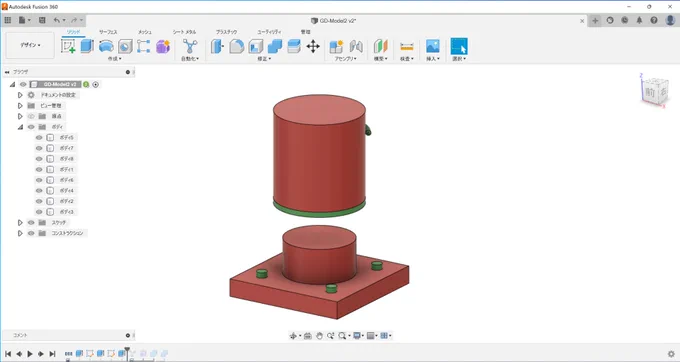Viewport: 680px width, 362px height.
Task: Select the Offset Plane construct tool
Action: 381,46
